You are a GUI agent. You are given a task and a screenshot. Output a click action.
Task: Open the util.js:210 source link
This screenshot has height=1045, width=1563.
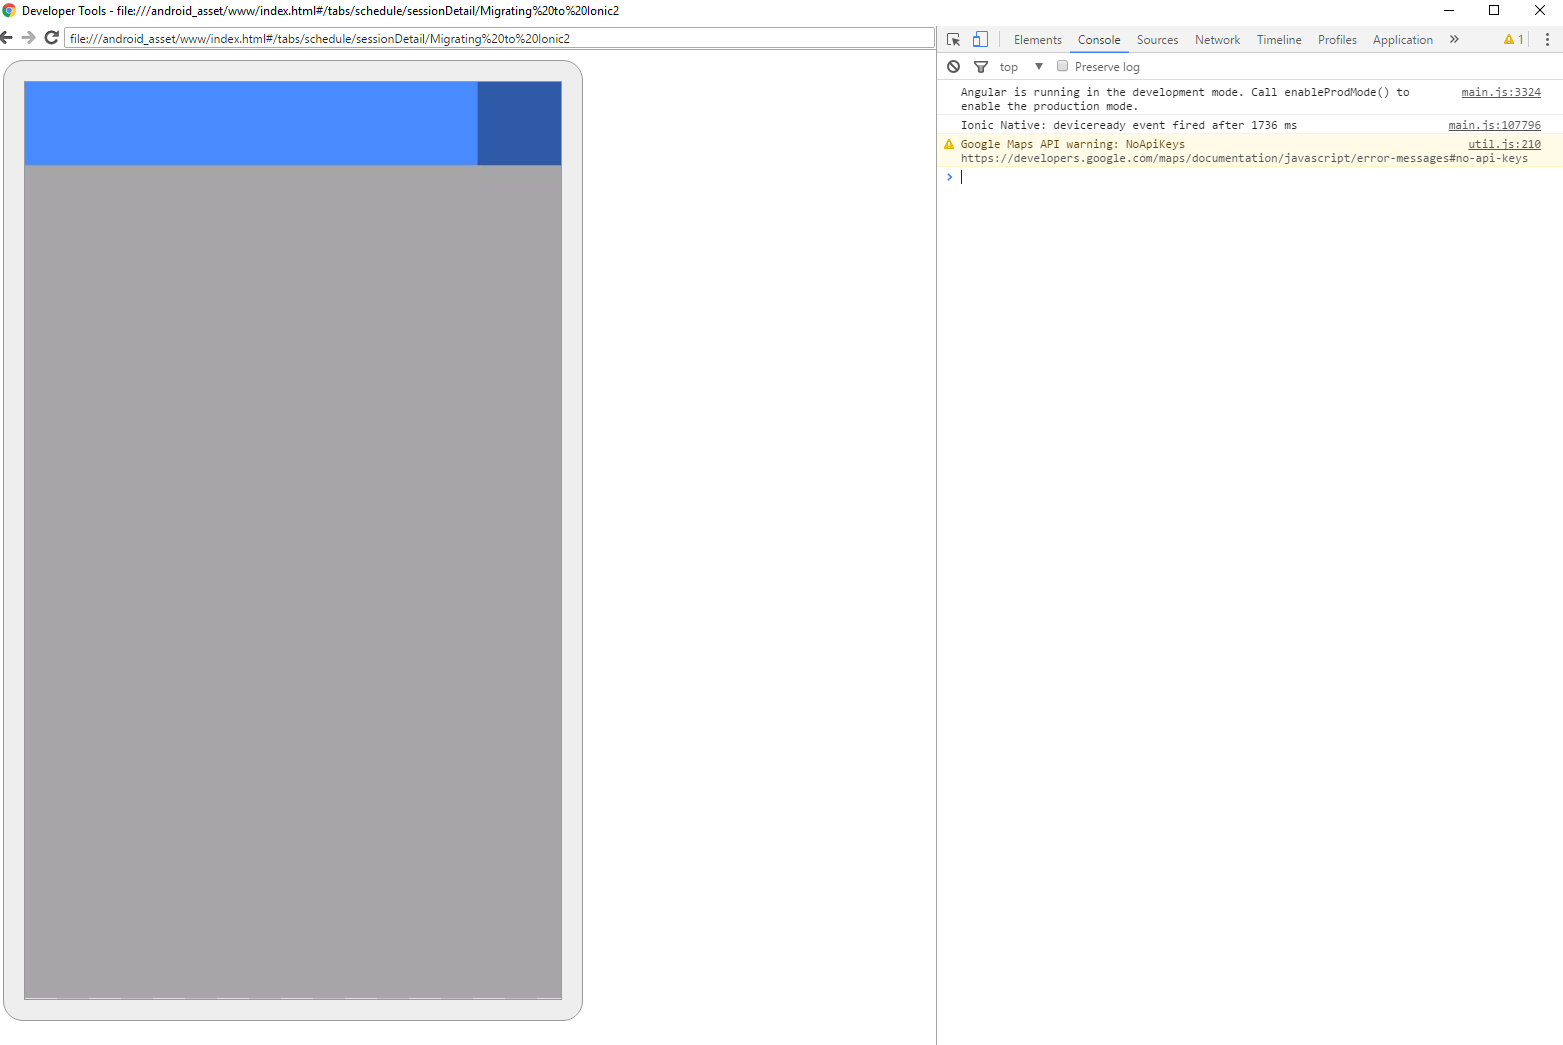click(x=1504, y=143)
